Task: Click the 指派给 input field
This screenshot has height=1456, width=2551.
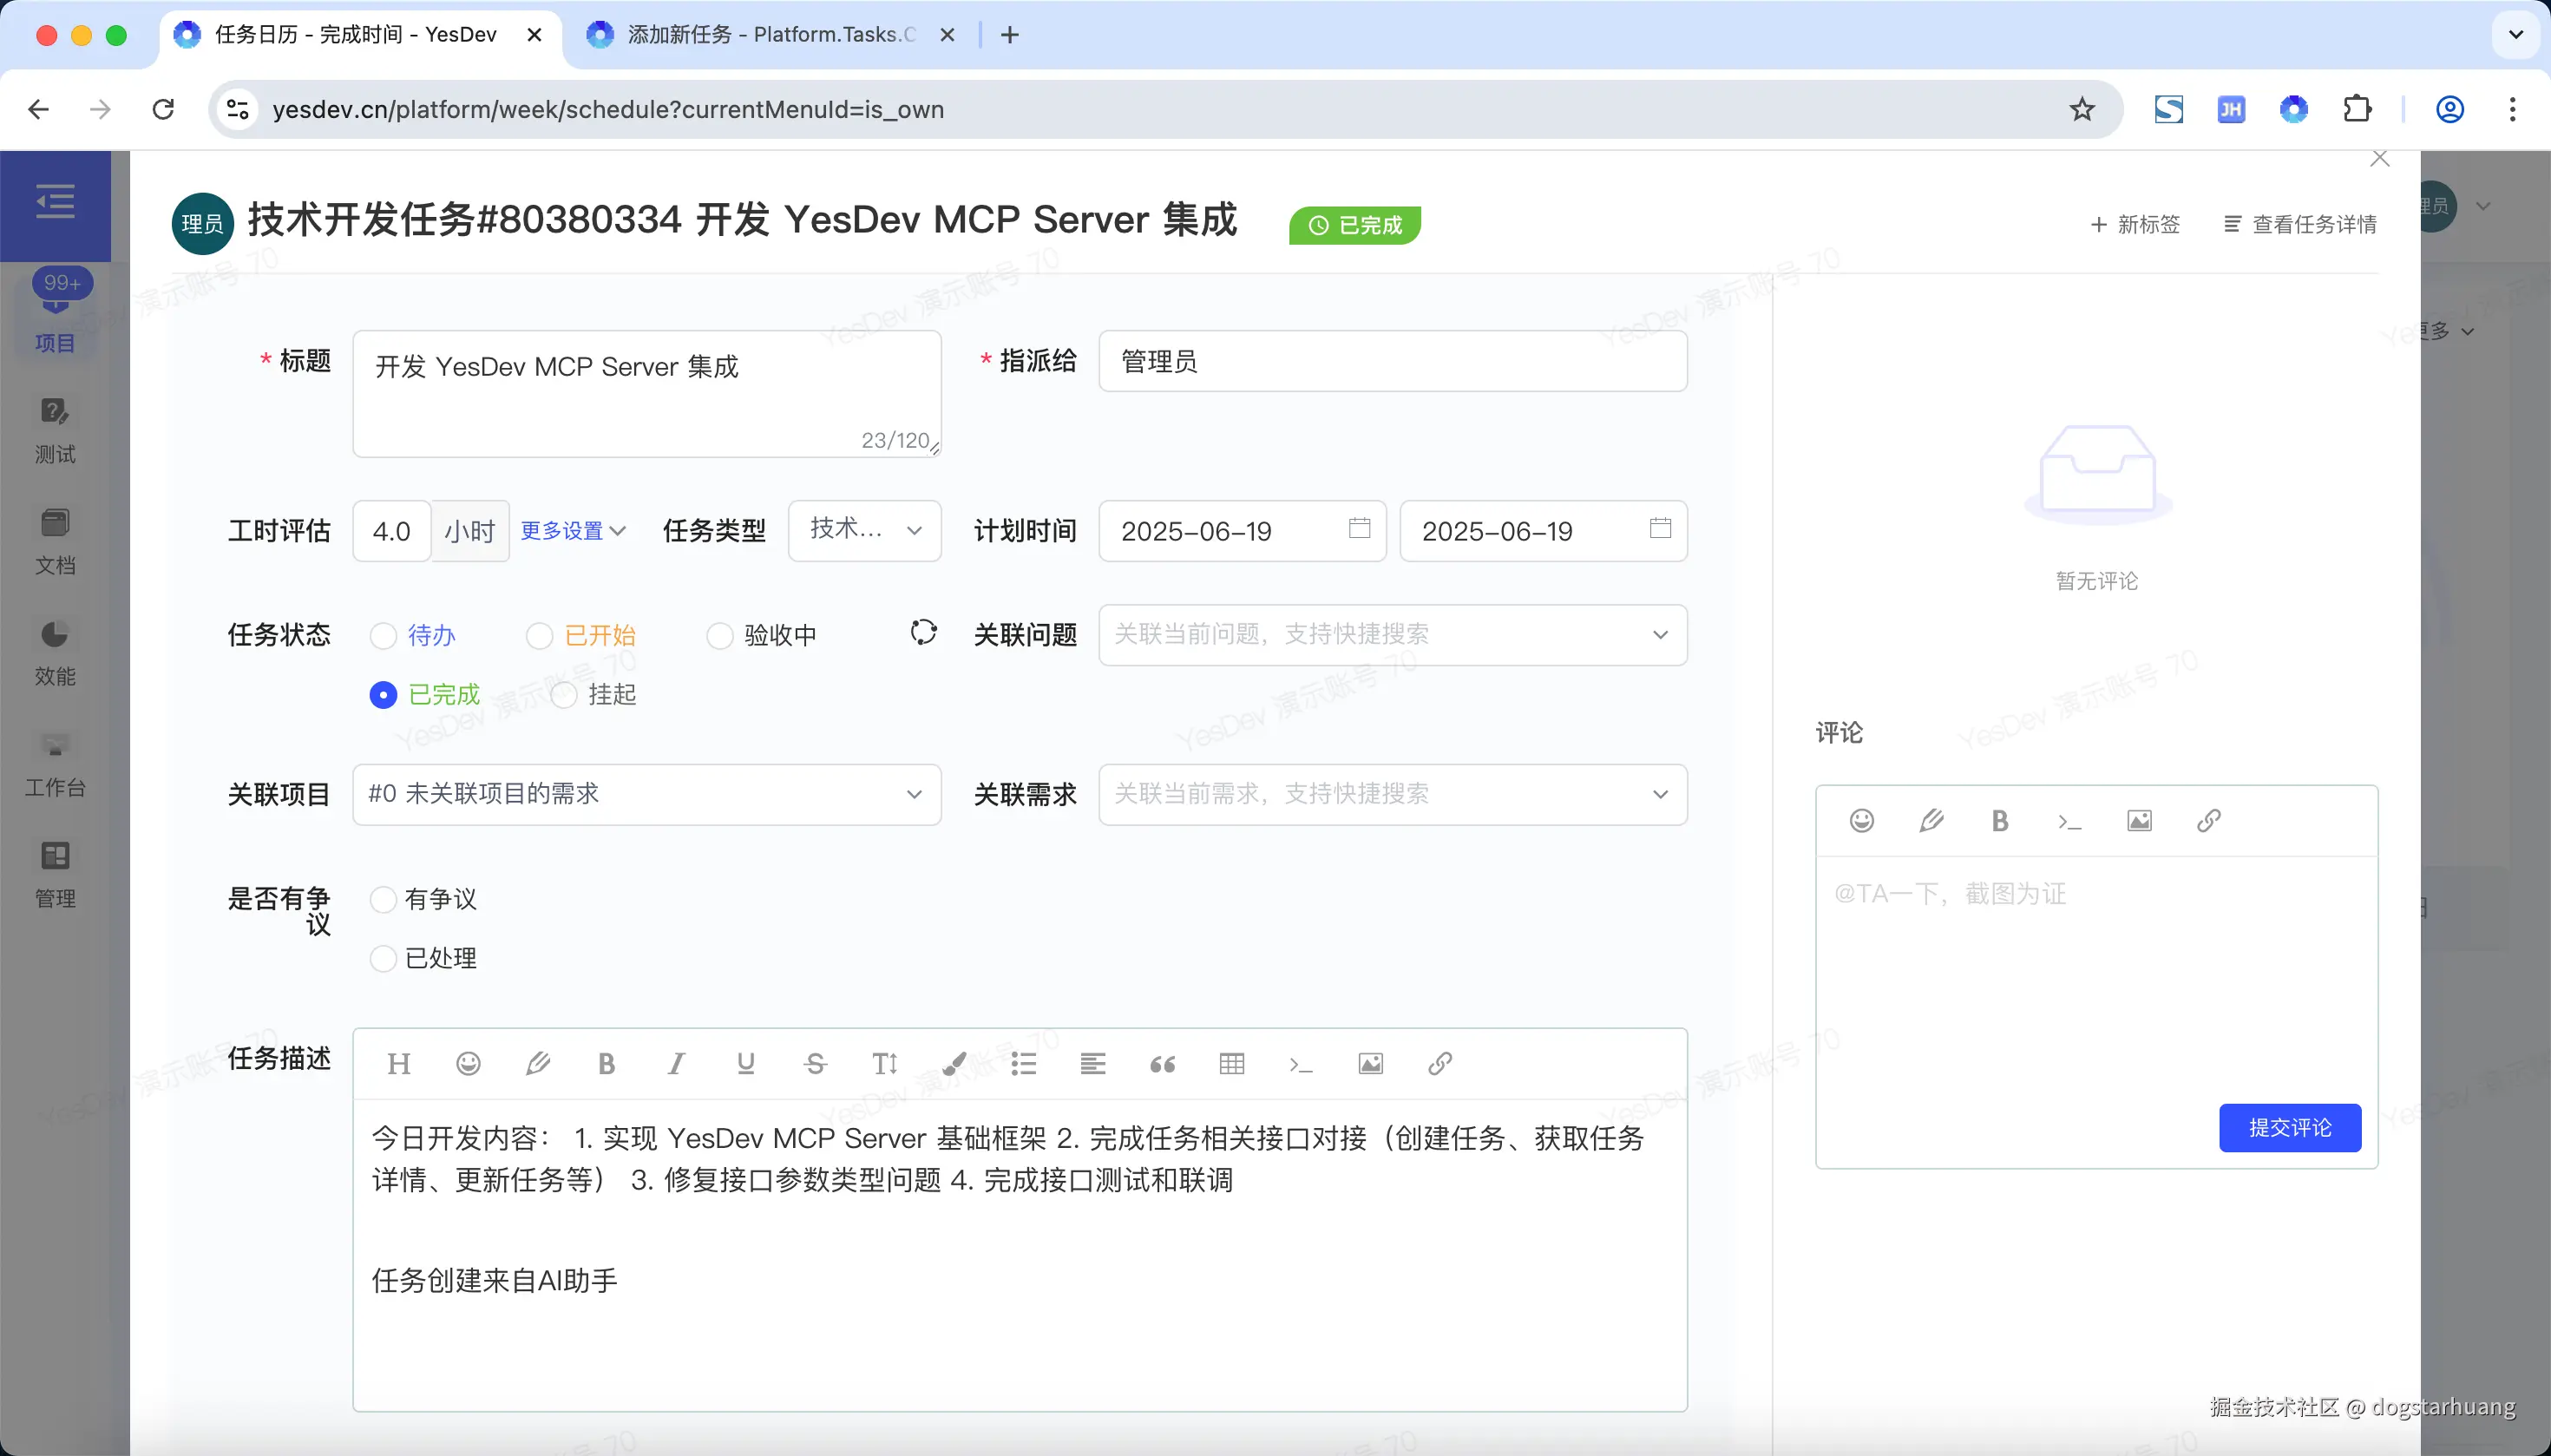Action: 1392,362
